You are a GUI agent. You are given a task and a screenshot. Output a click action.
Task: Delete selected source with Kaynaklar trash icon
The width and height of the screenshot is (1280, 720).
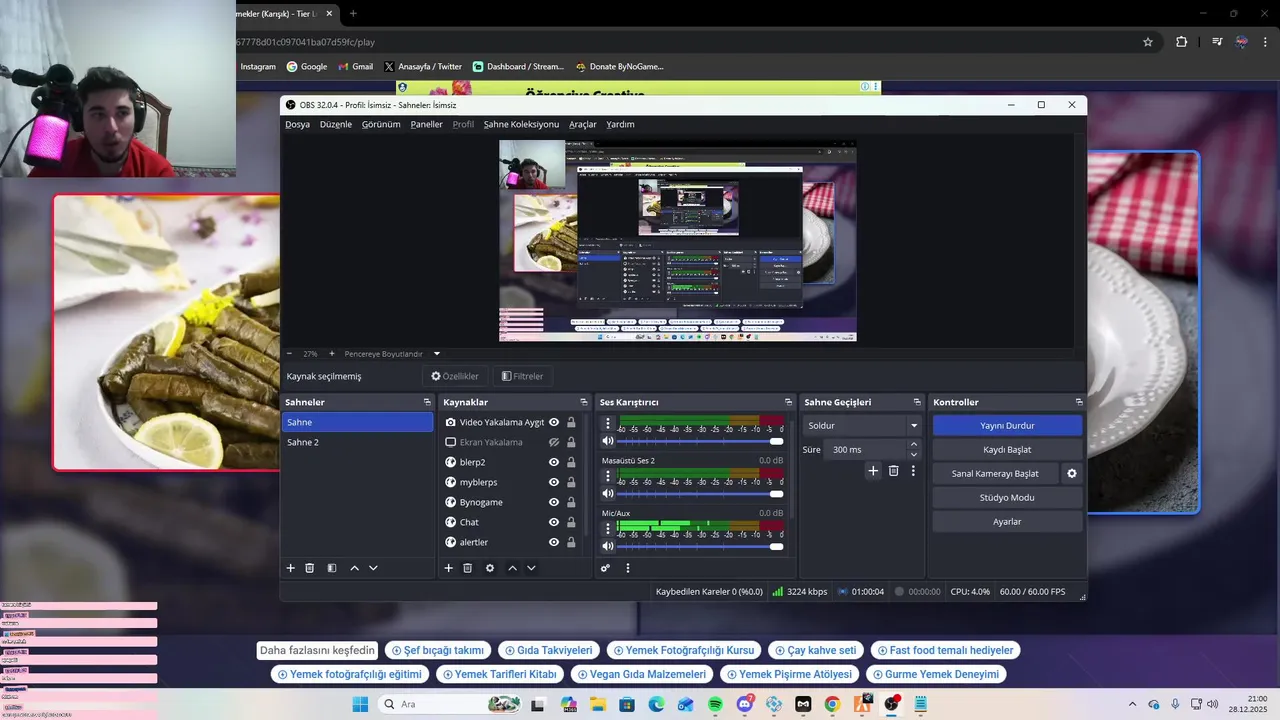click(x=467, y=568)
